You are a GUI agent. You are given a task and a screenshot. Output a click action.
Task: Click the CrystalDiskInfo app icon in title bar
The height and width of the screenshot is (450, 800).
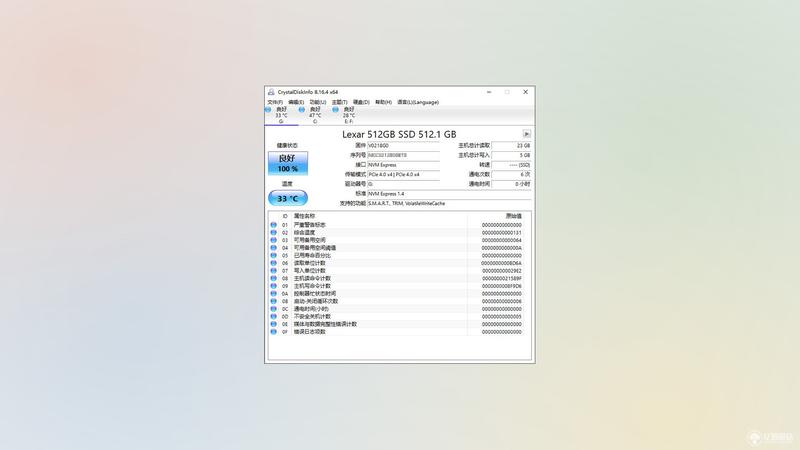tap(271, 92)
